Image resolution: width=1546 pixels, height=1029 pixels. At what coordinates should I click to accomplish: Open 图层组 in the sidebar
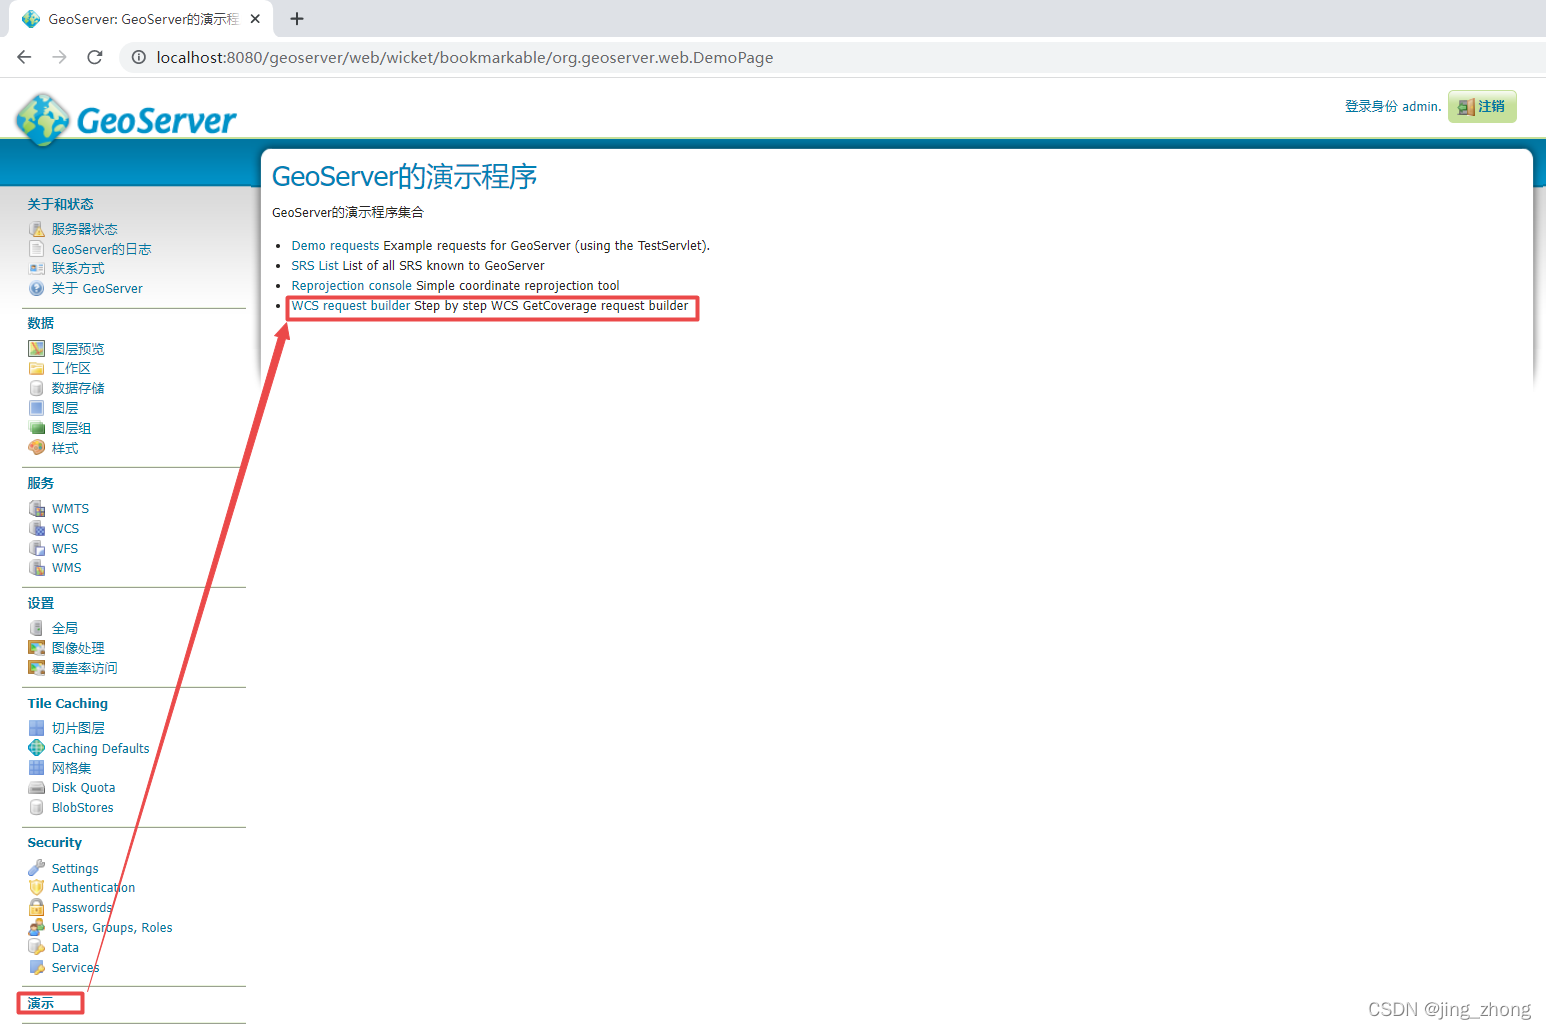coord(71,428)
